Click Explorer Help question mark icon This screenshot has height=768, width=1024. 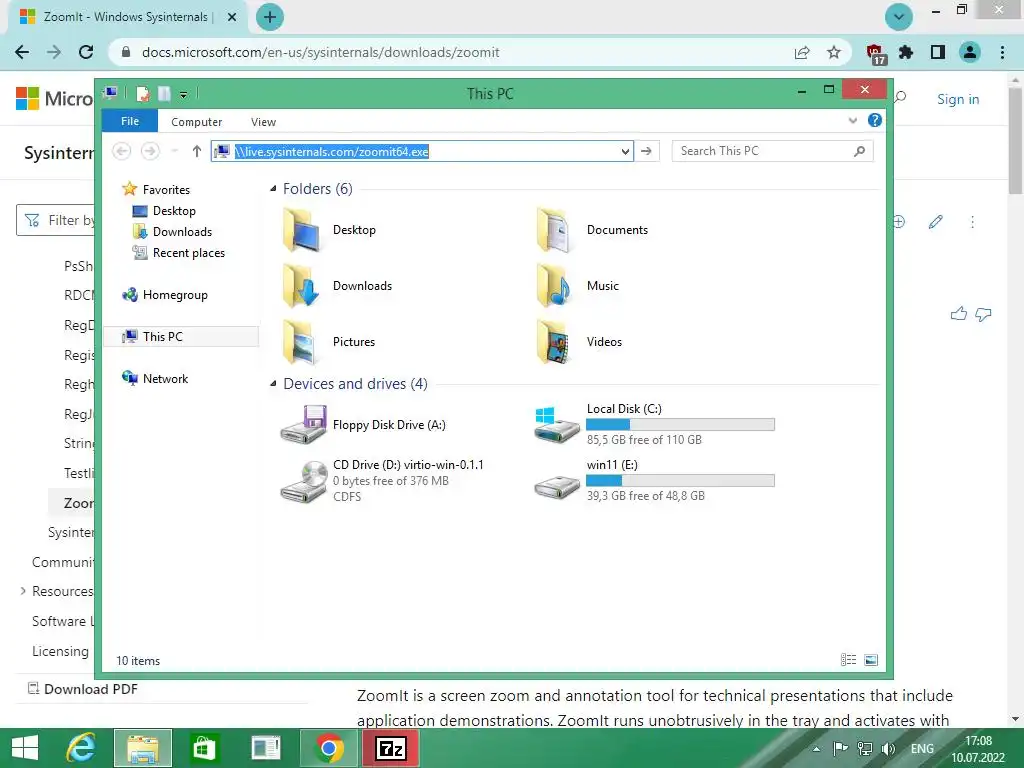tap(874, 120)
